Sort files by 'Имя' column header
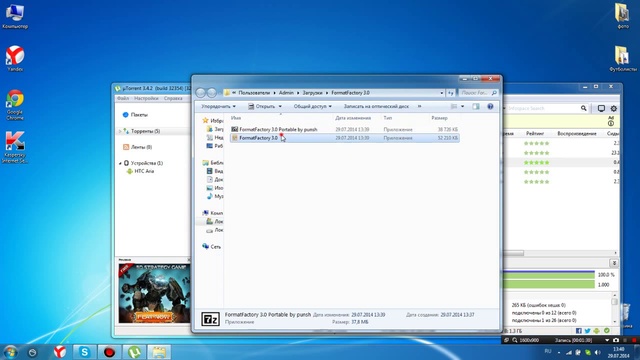The image size is (640, 360). [236, 118]
